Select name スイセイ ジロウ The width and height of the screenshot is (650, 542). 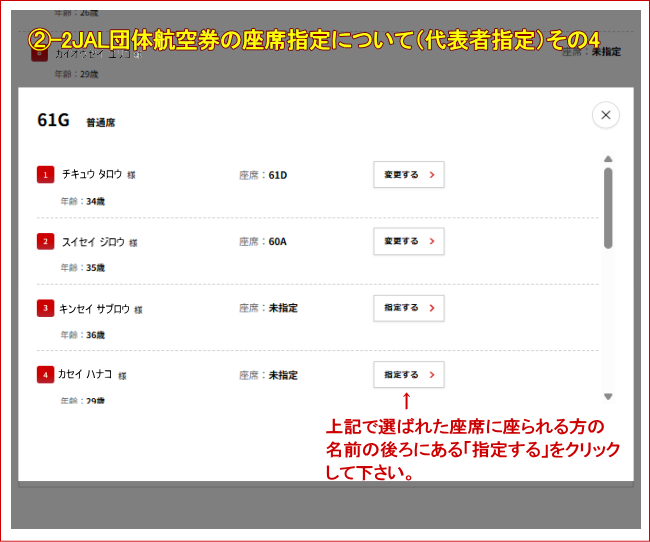pyautogui.click(x=93, y=242)
